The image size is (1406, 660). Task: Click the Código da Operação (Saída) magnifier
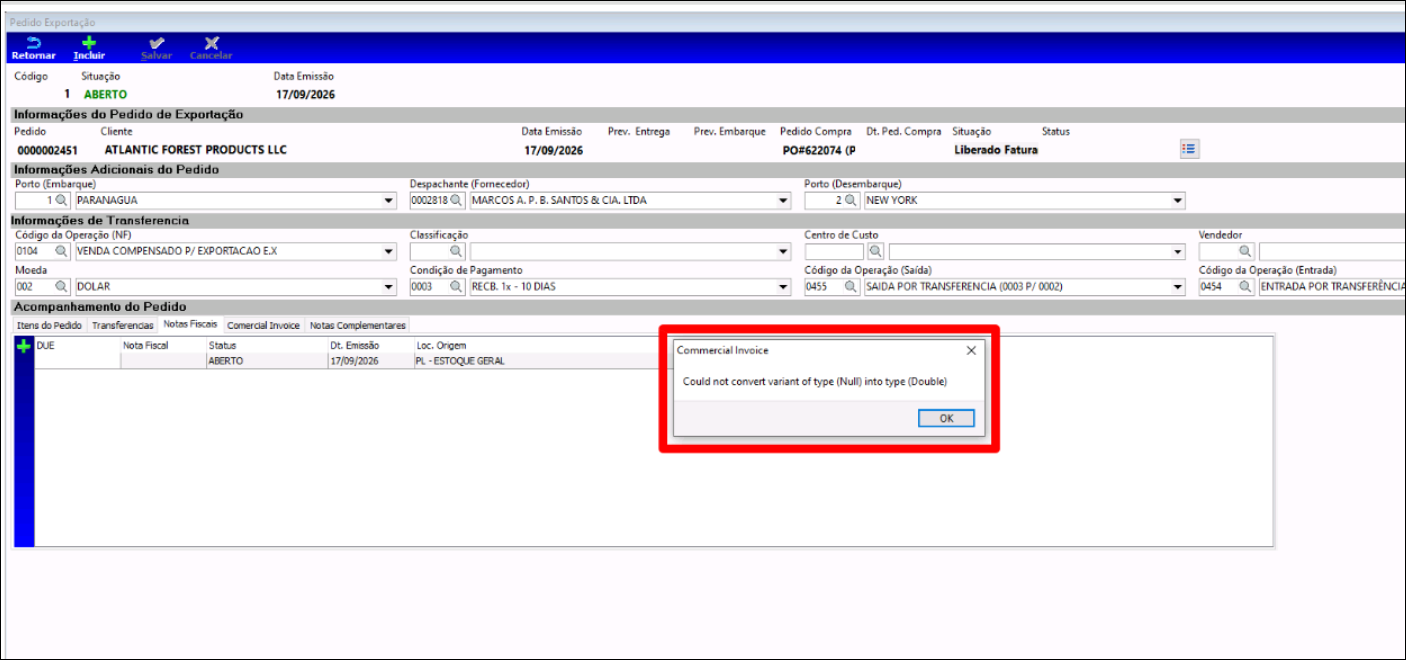(x=851, y=287)
